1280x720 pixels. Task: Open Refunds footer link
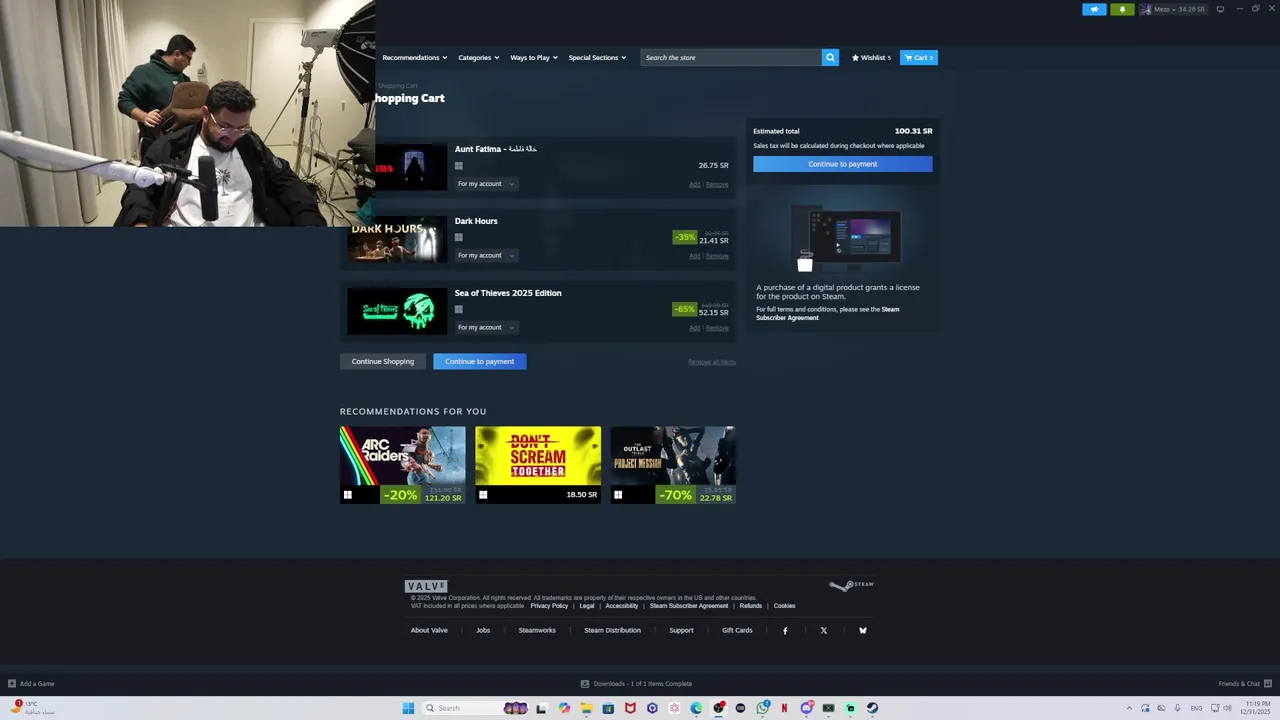click(751, 606)
